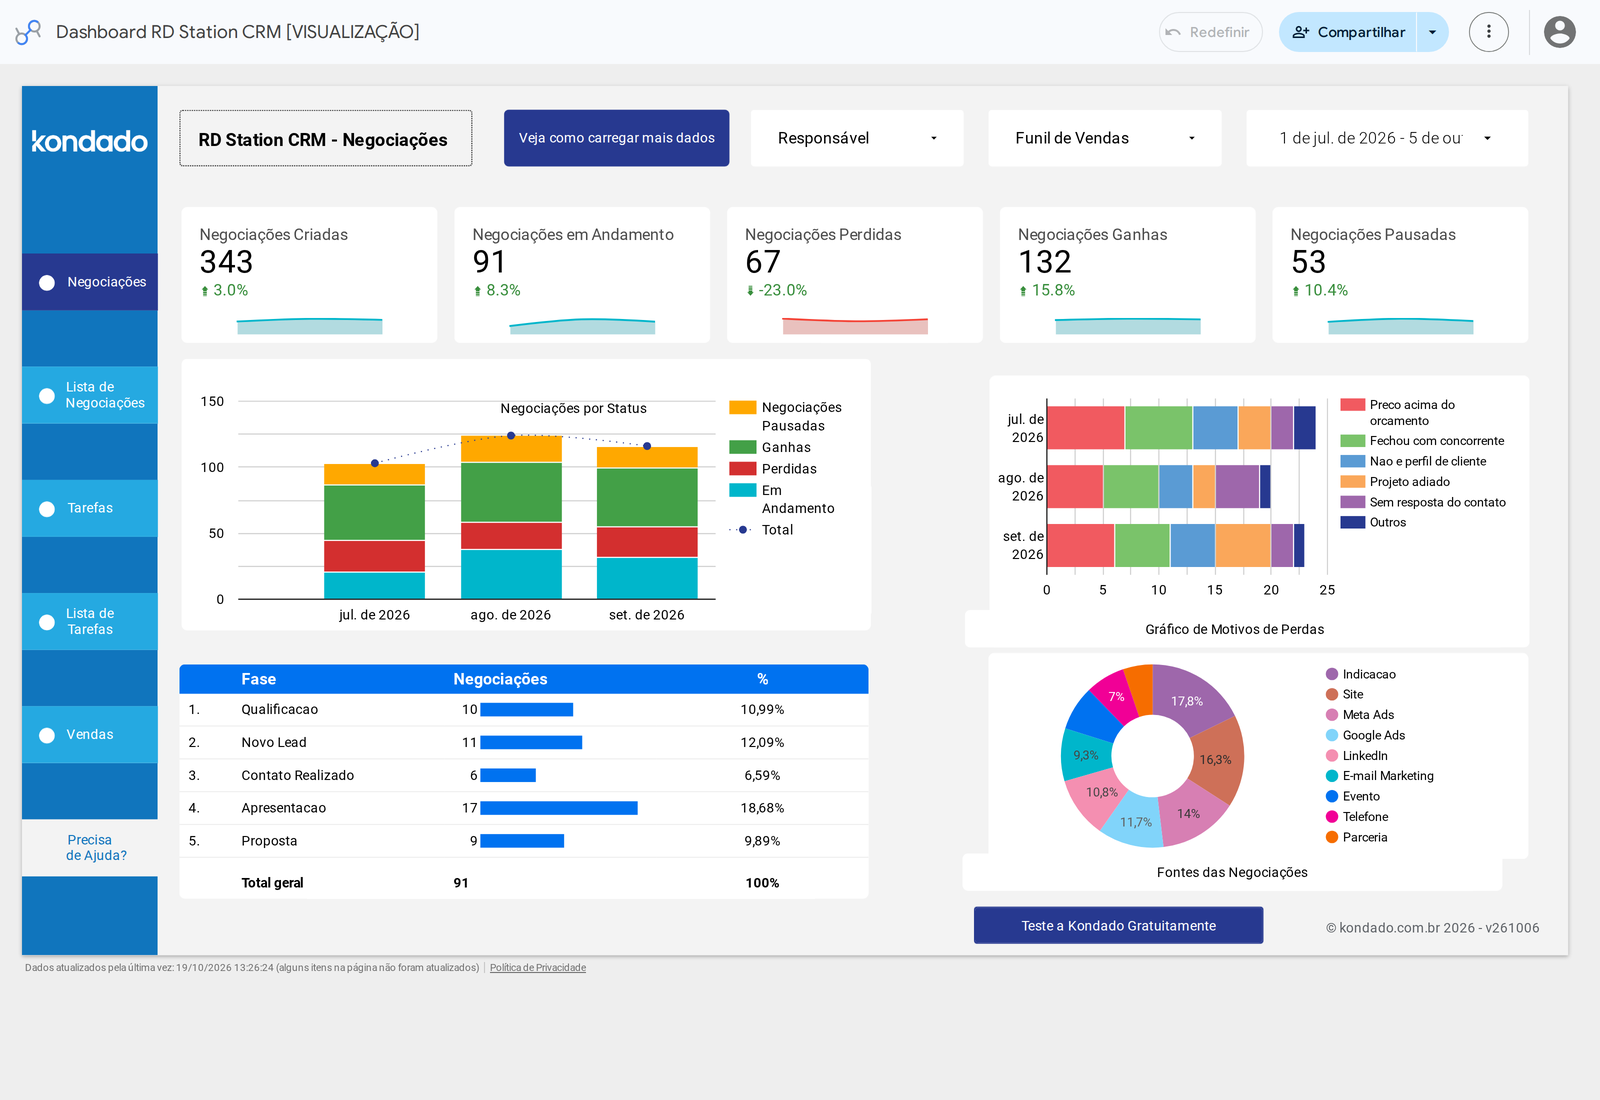Click the Redefinir reset button
This screenshot has width=1600, height=1100.
pos(1210,32)
